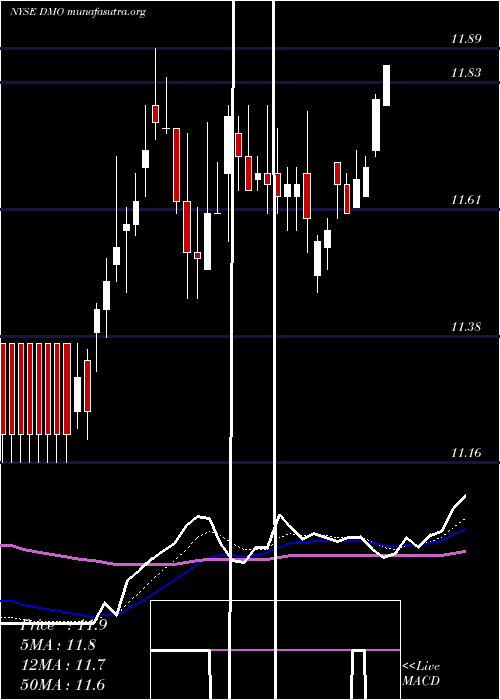Select the 11.89 price level label

point(466,39)
